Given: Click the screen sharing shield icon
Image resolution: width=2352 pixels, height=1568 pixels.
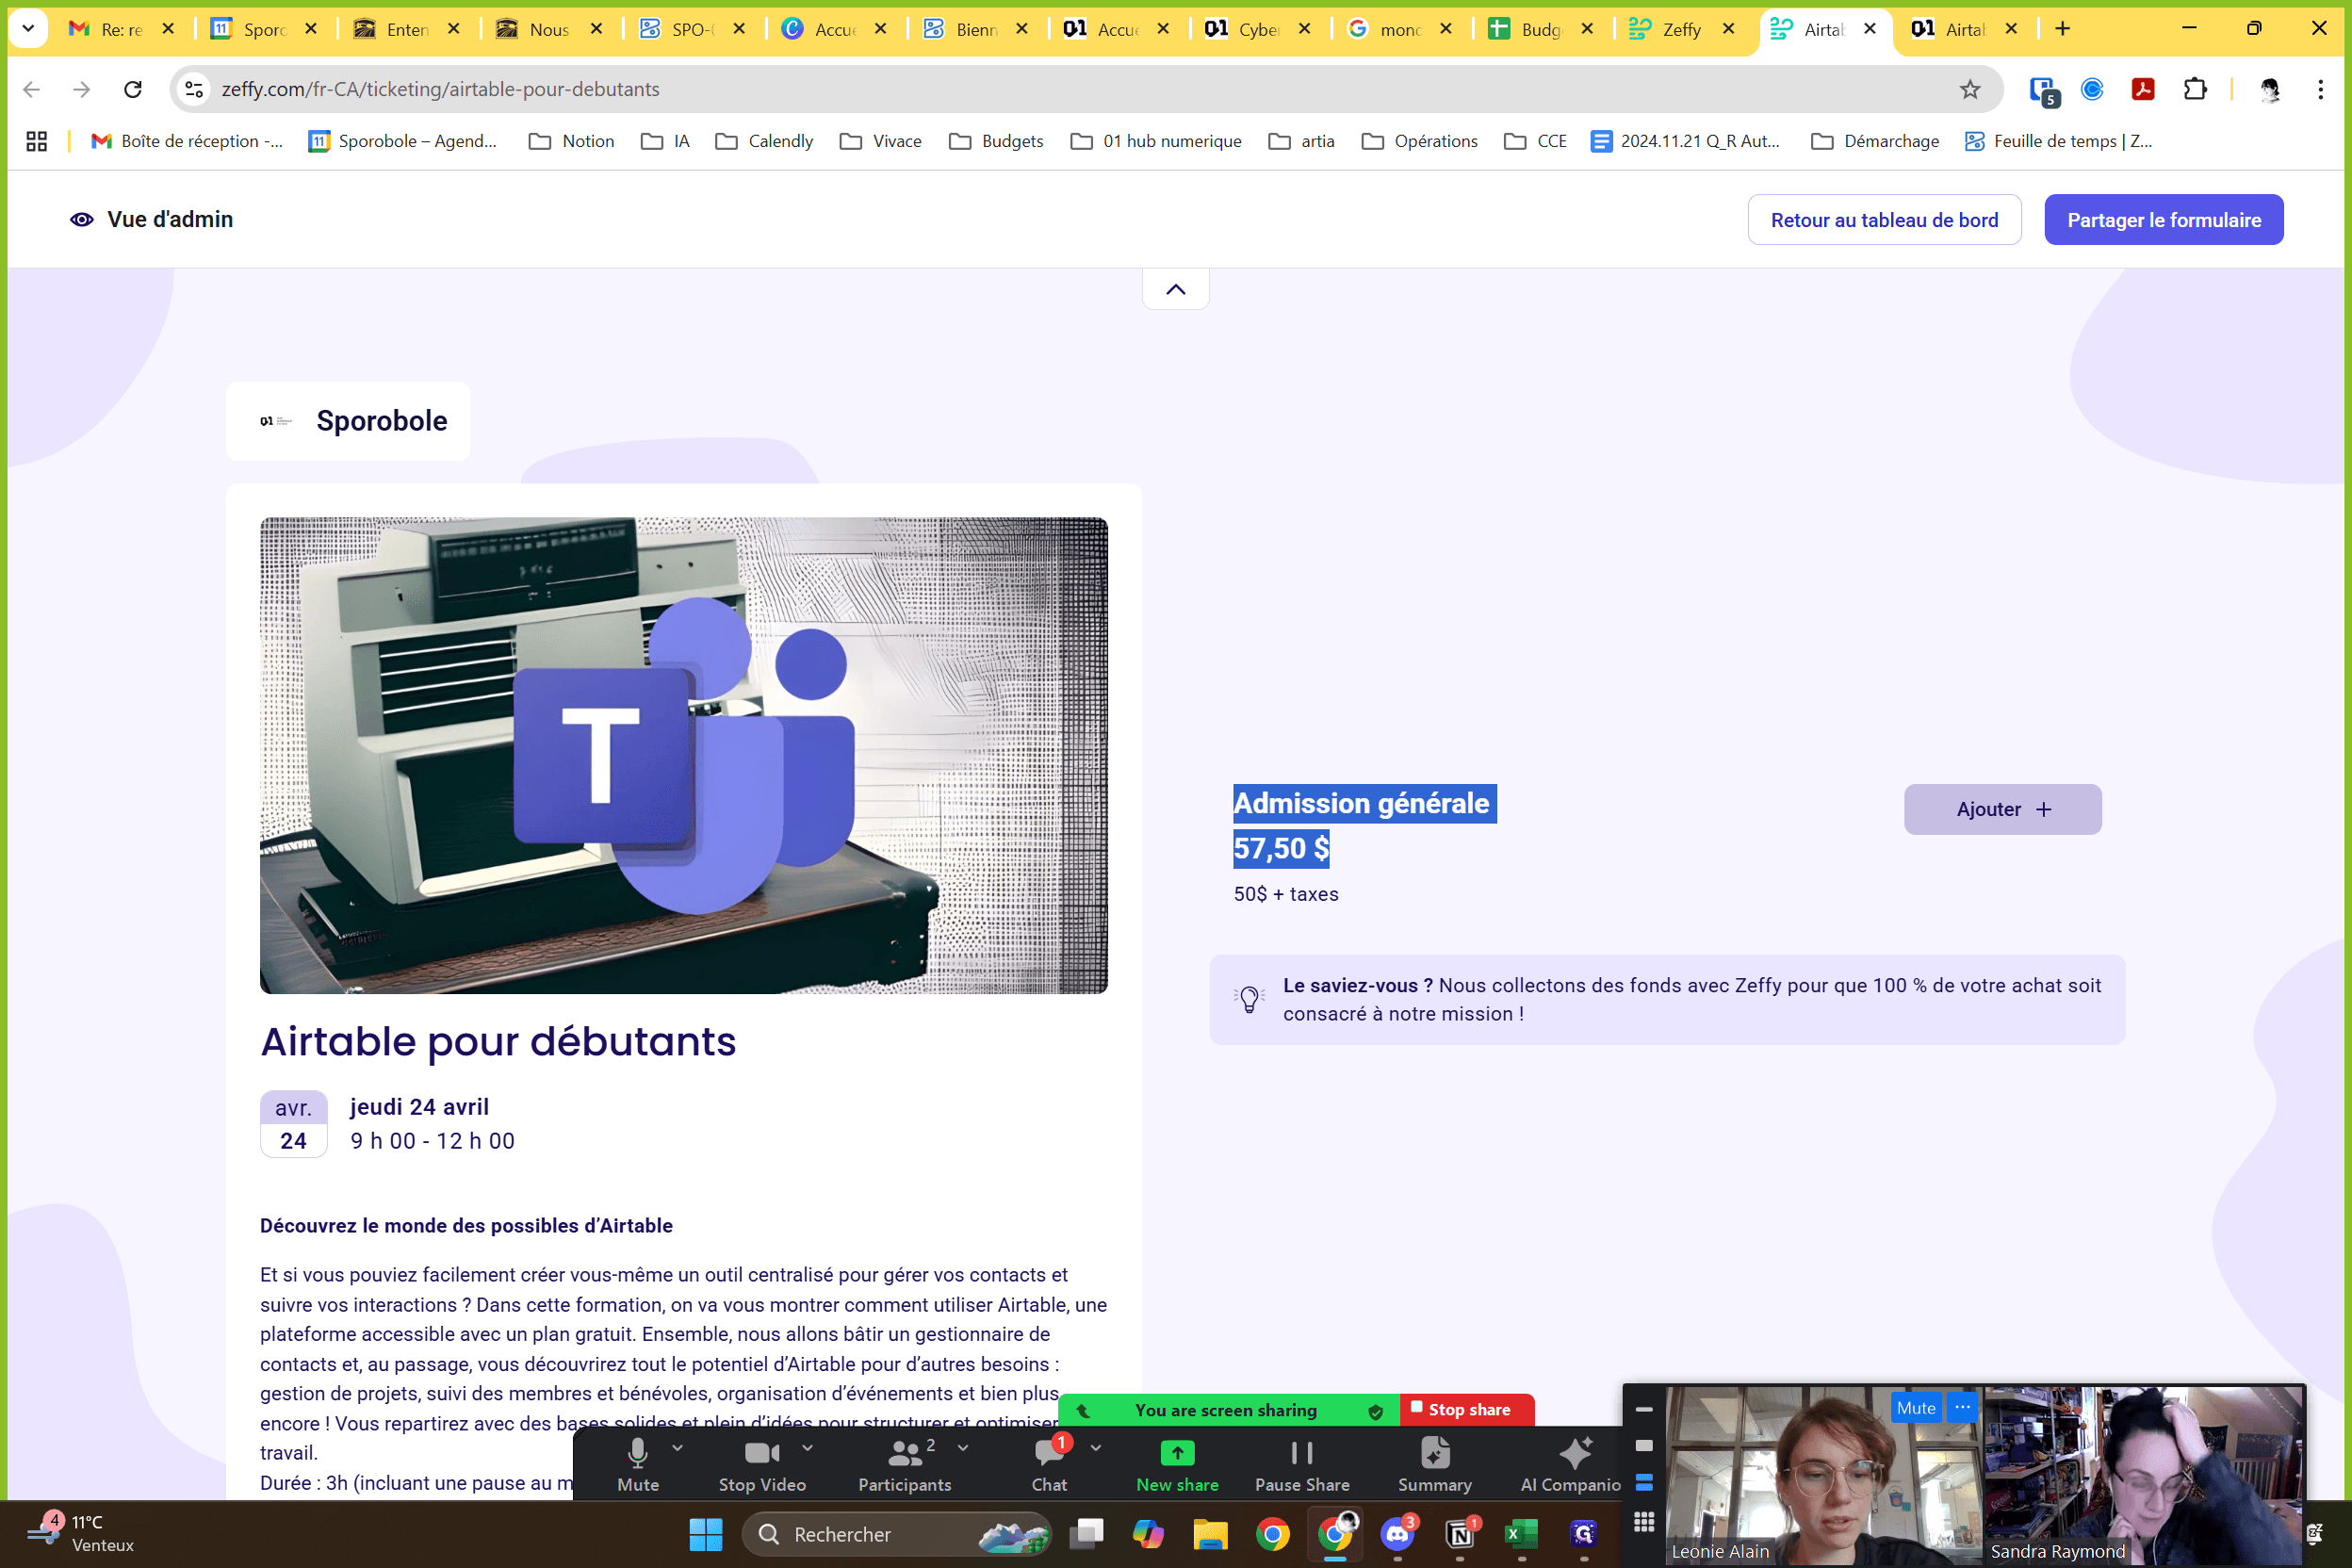Looking at the screenshot, I should click(x=1375, y=1411).
